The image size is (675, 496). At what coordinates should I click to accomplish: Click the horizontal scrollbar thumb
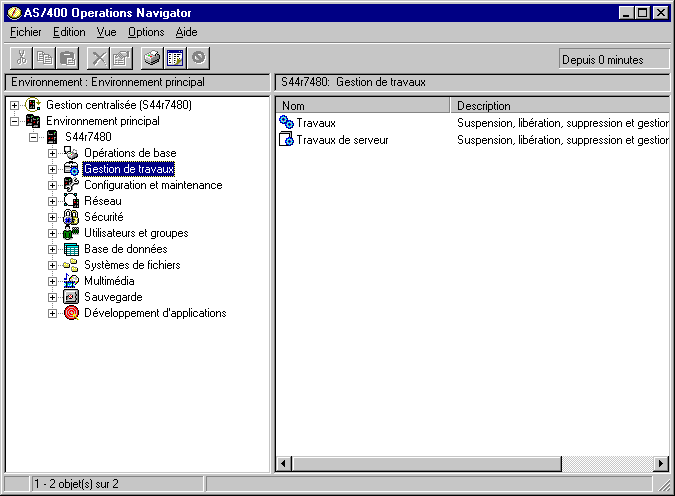pos(427,464)
